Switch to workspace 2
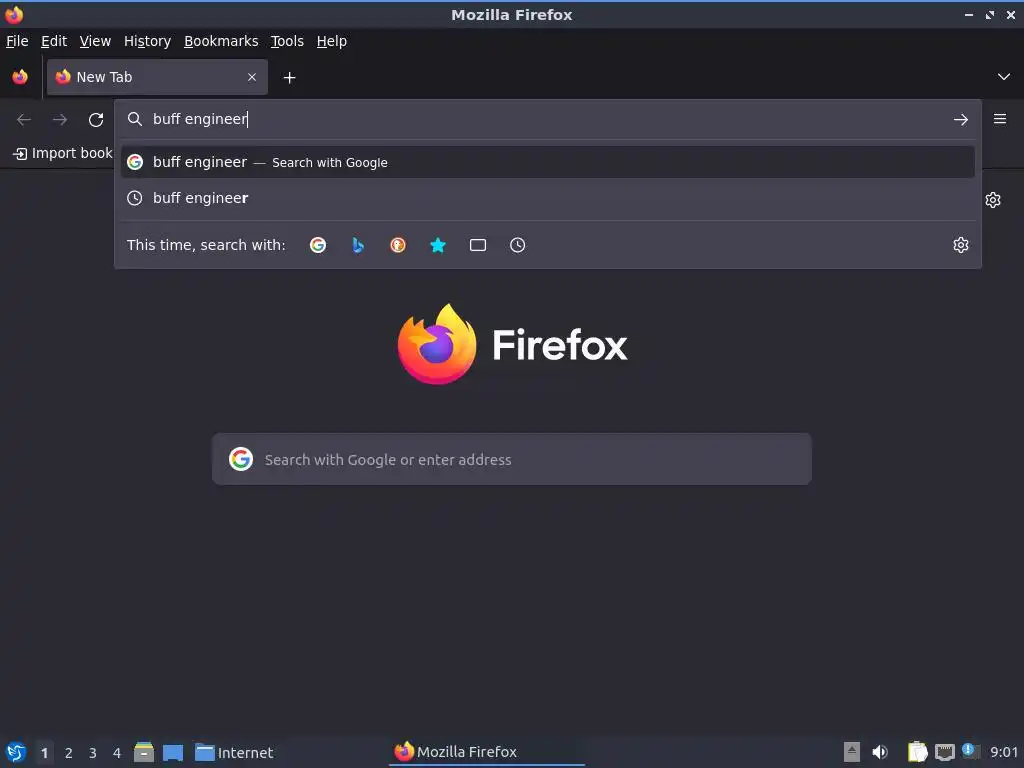 [69, 753]
